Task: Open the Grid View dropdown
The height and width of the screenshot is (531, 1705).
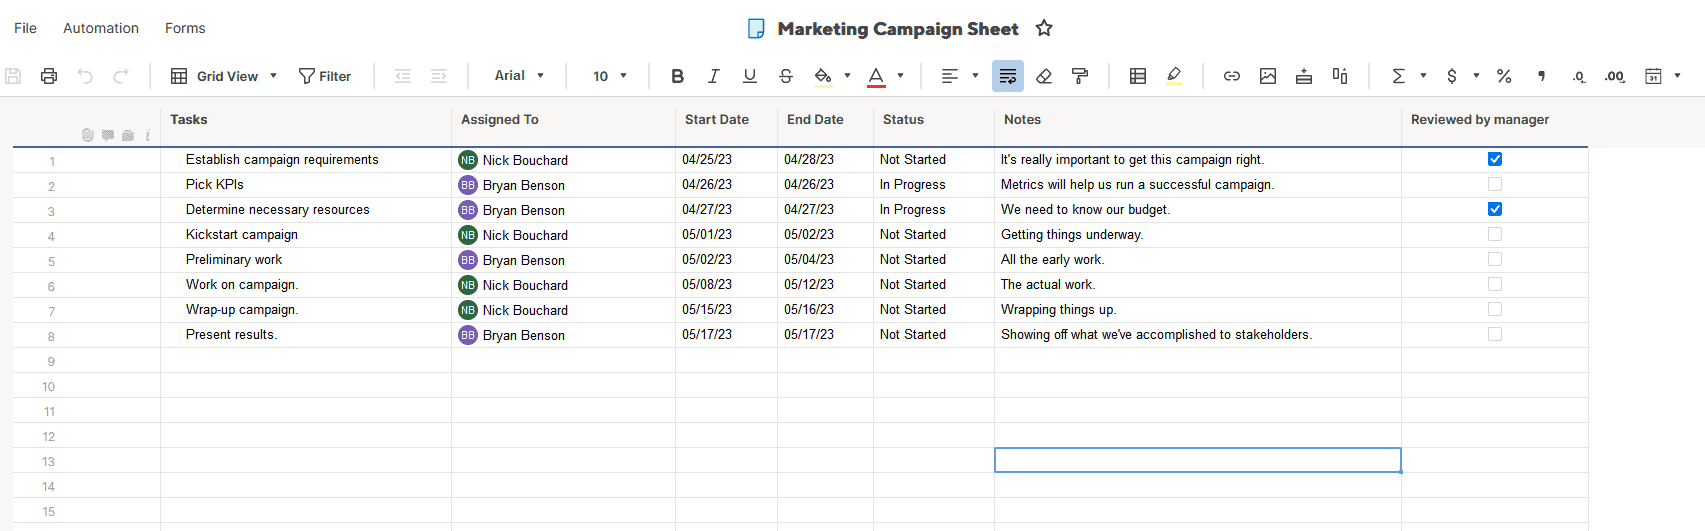Action: 224,76
